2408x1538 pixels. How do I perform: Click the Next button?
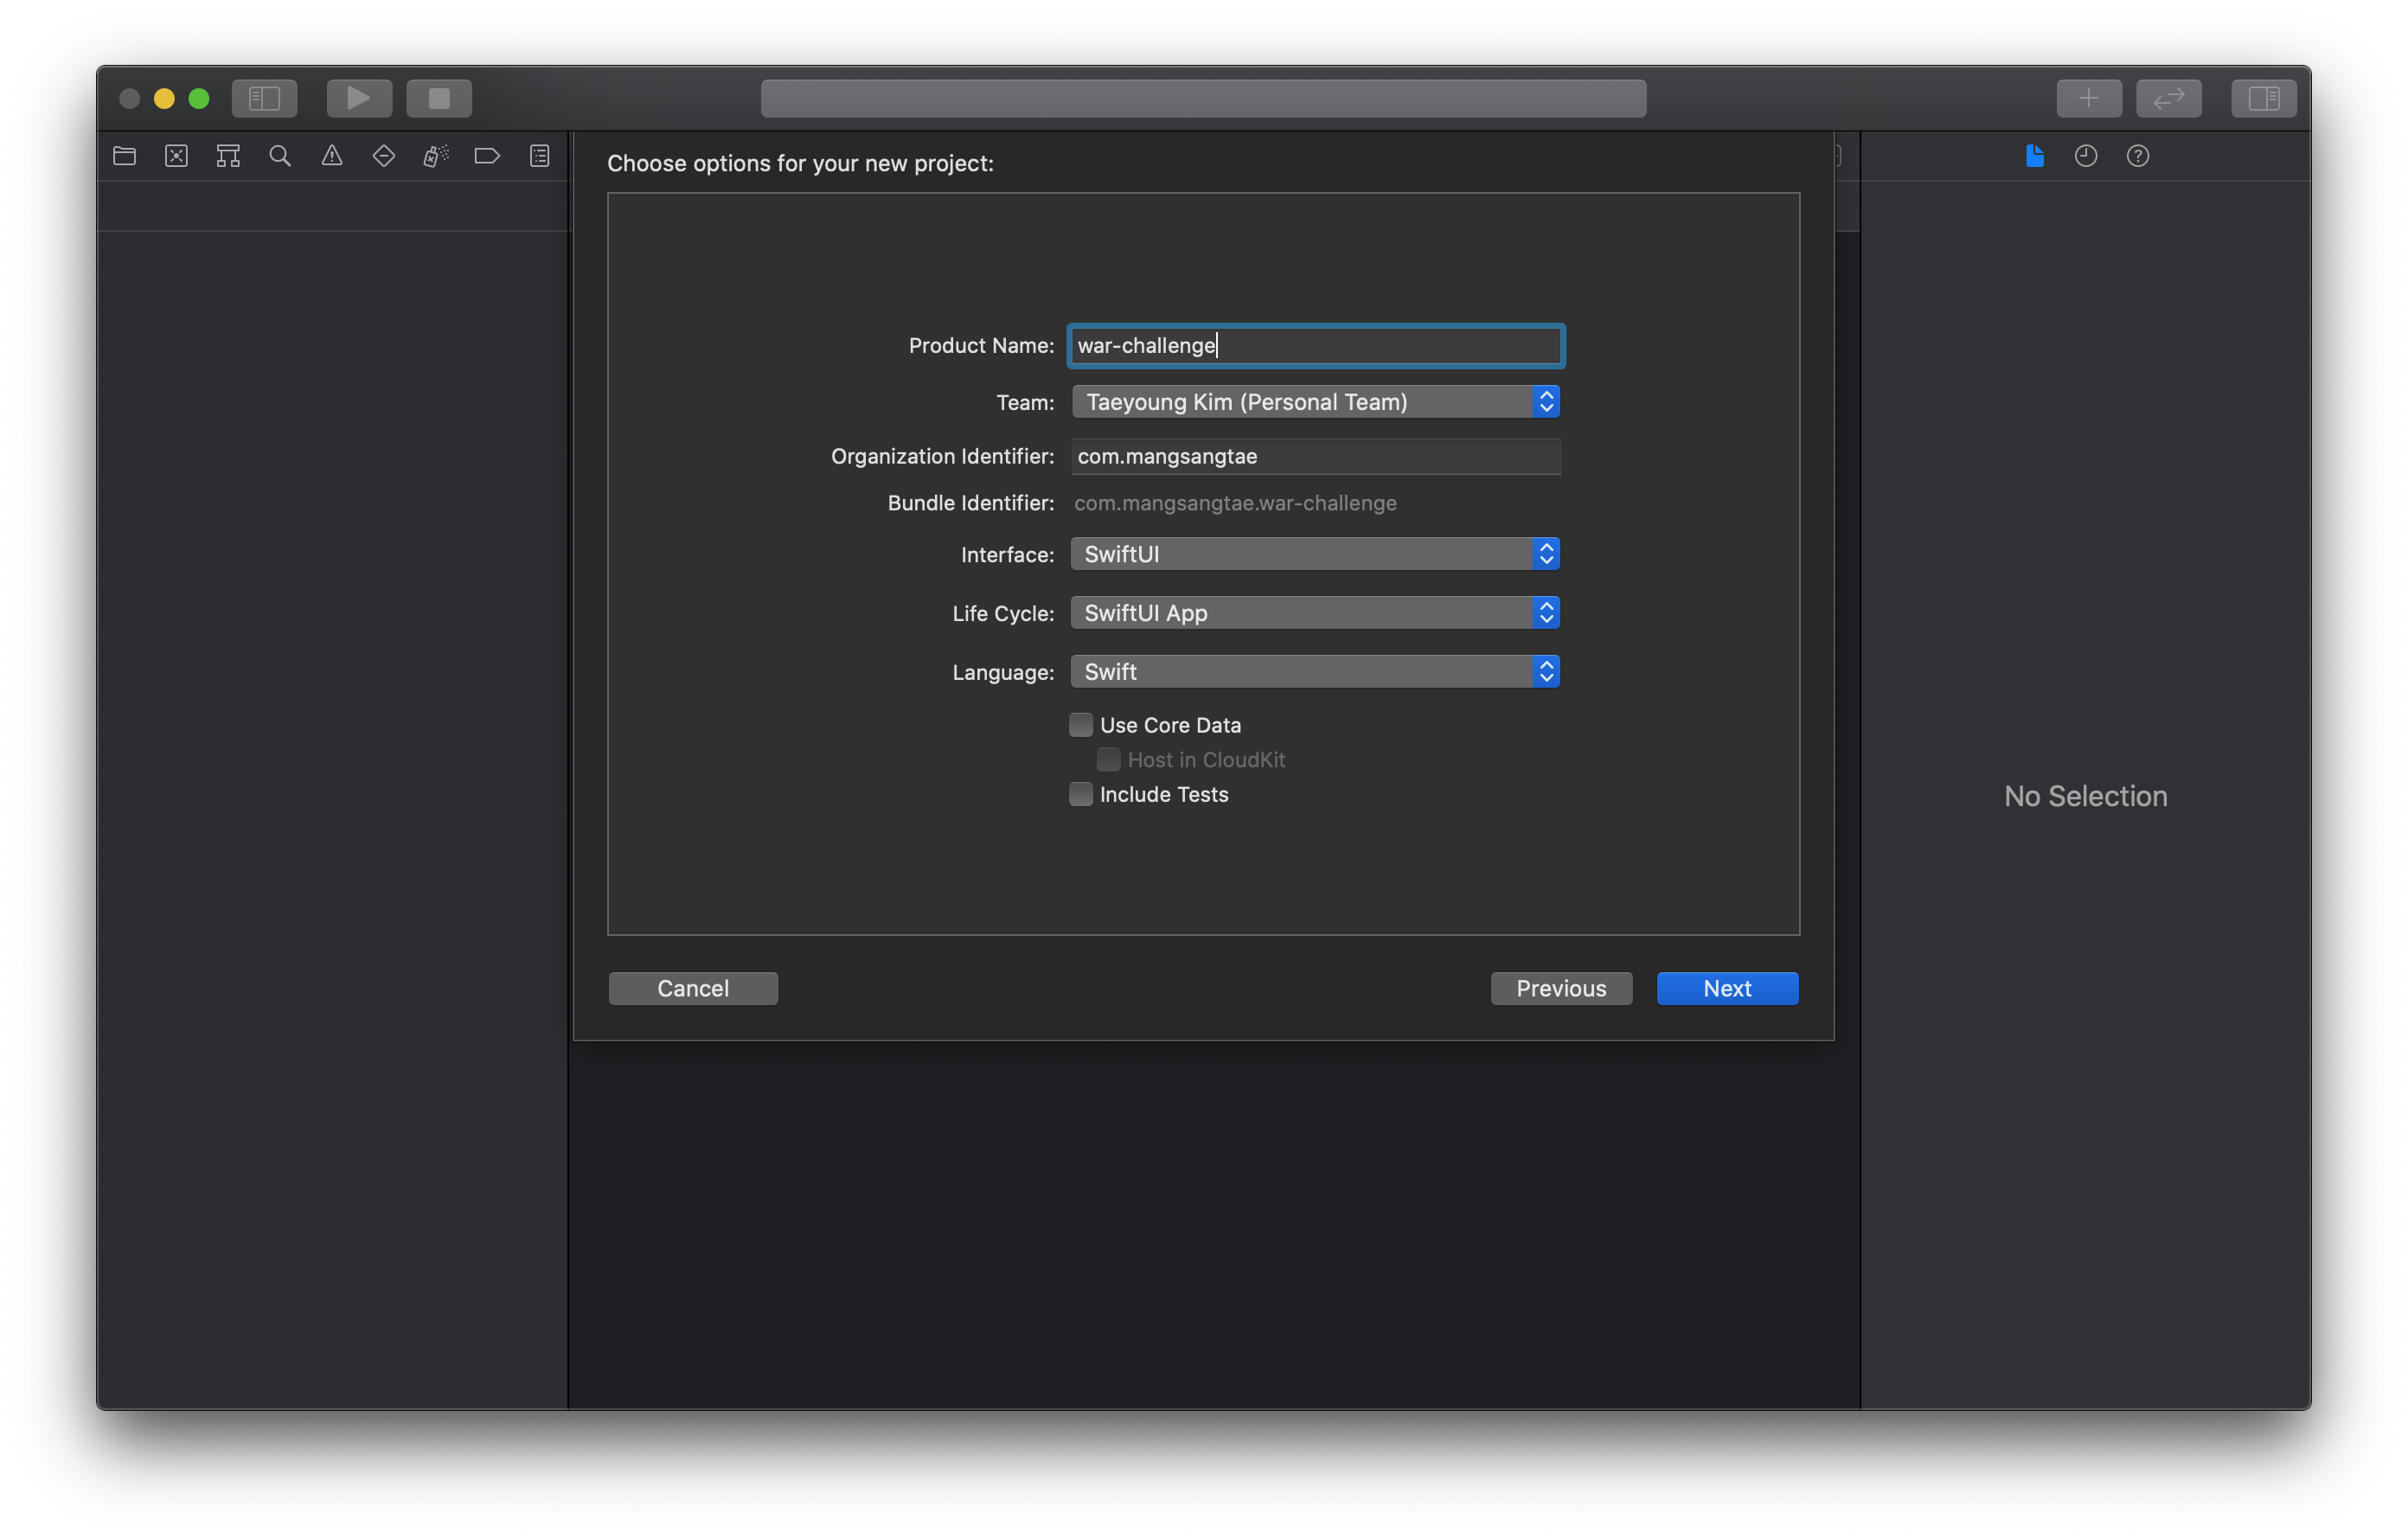coord(1726,988)
